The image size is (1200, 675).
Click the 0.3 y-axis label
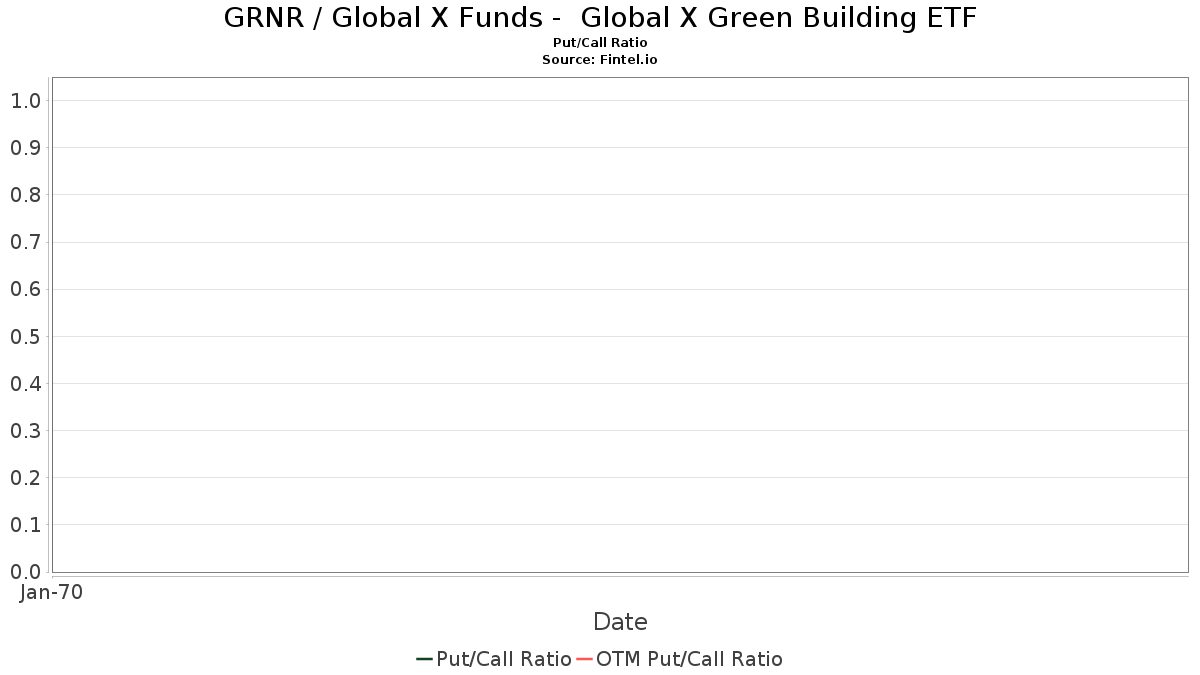pos(25,430)
